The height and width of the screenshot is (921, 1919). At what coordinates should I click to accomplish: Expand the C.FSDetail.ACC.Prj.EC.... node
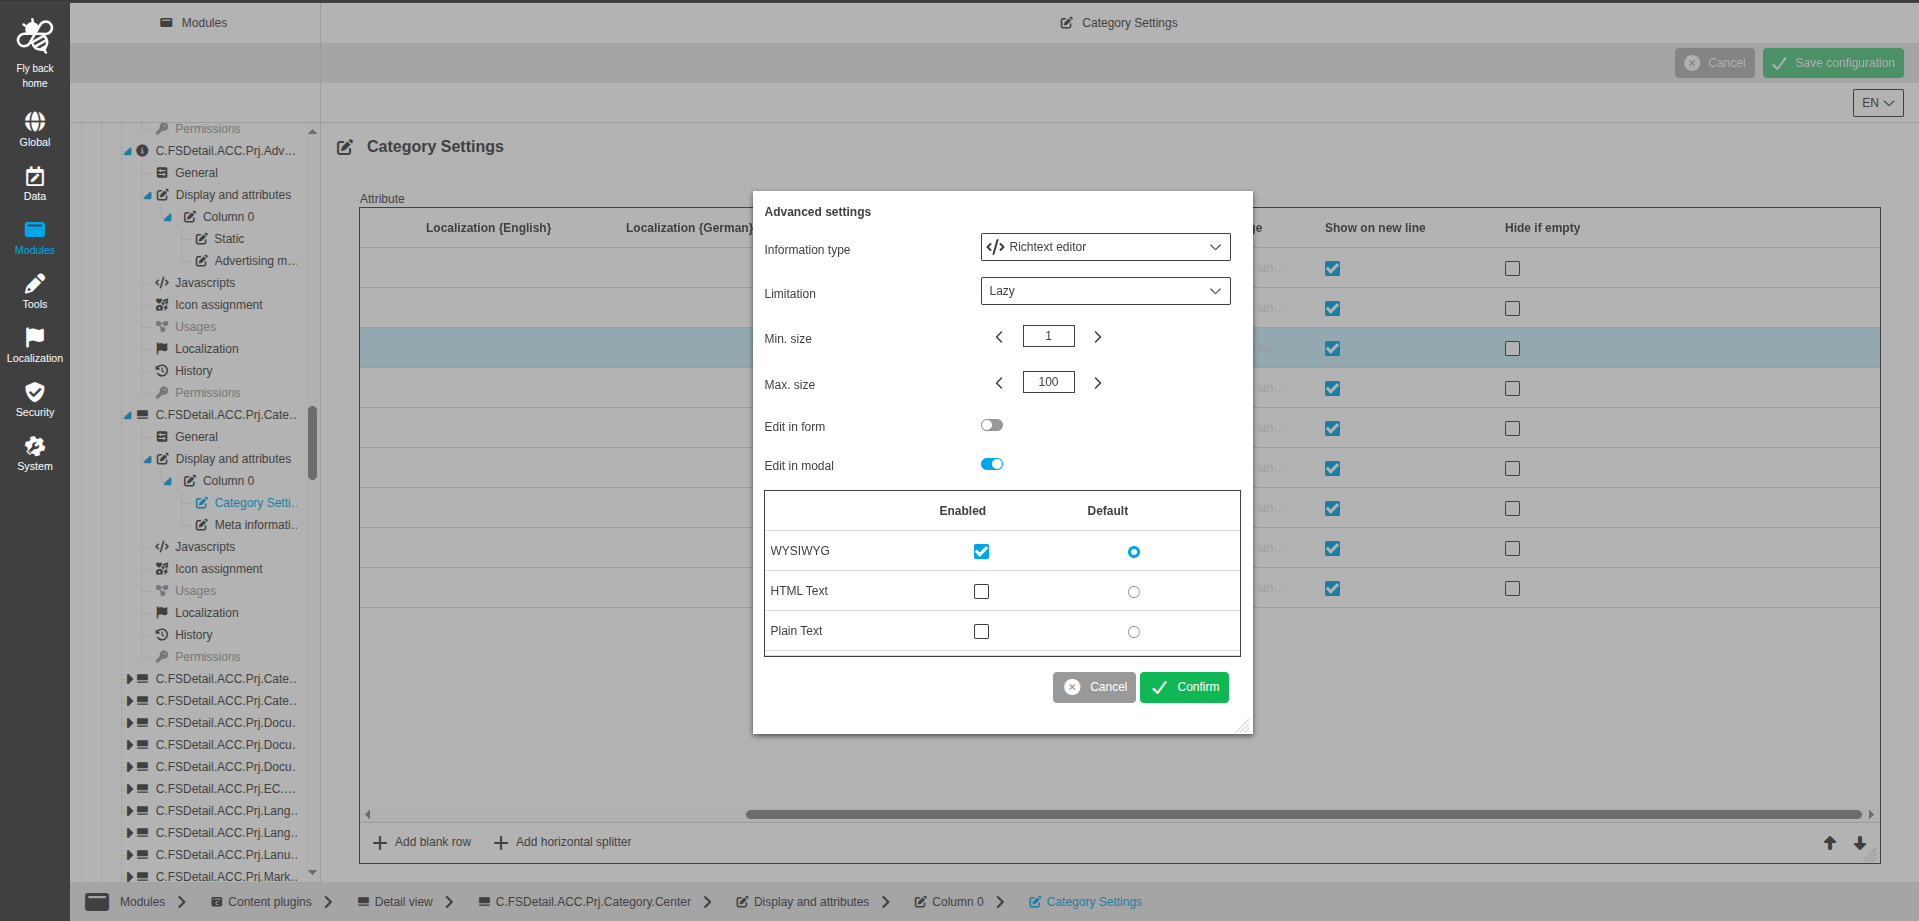tap(129, 789)
